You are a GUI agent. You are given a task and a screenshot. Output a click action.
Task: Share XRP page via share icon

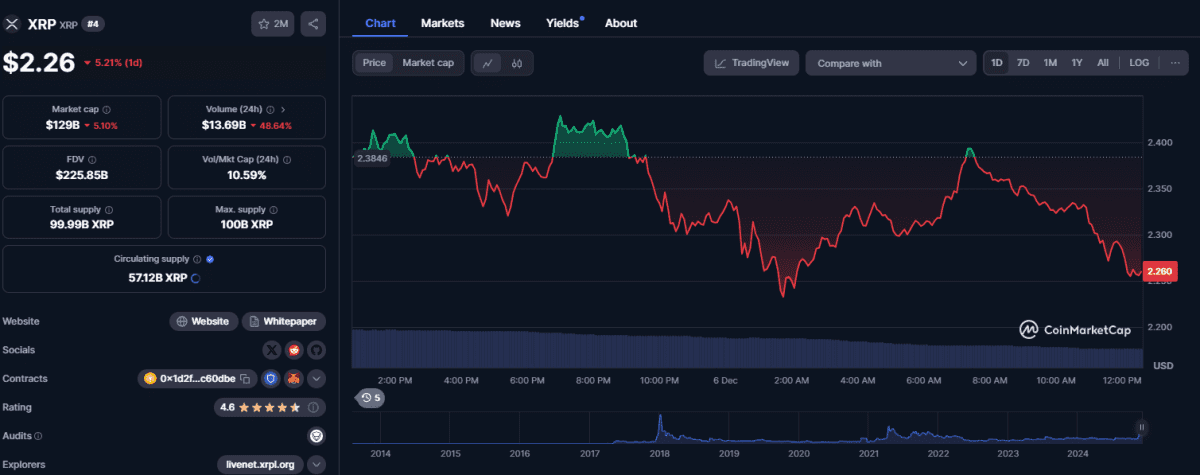pos(313,24)
